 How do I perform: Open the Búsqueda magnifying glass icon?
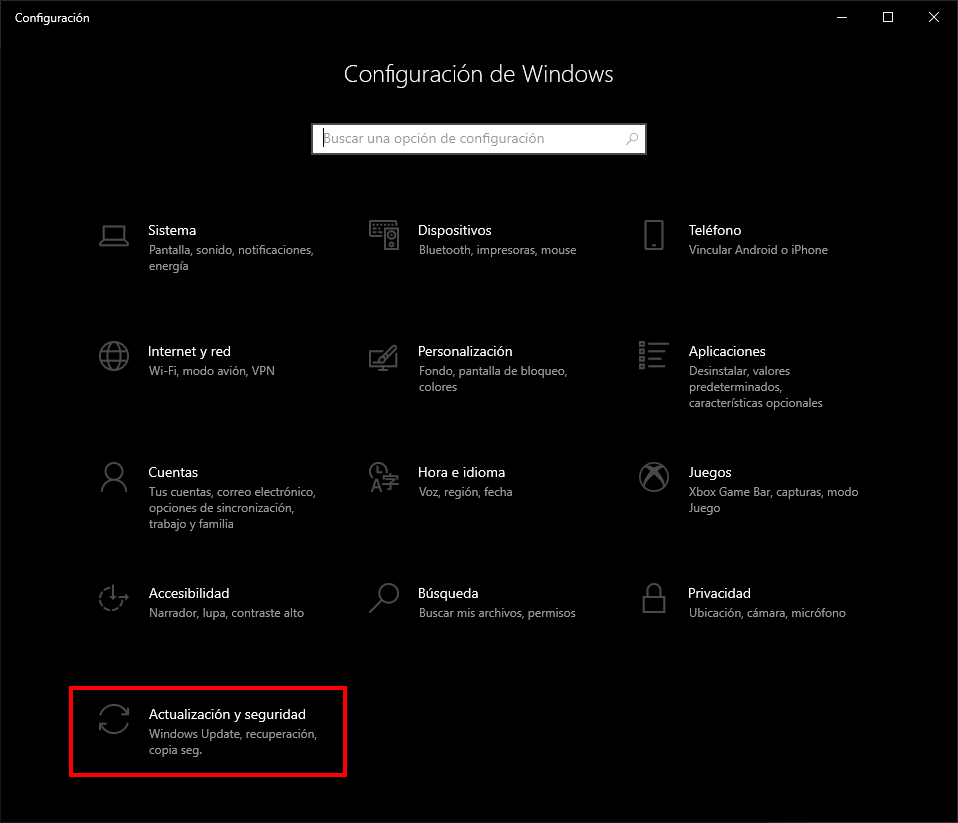383,598
